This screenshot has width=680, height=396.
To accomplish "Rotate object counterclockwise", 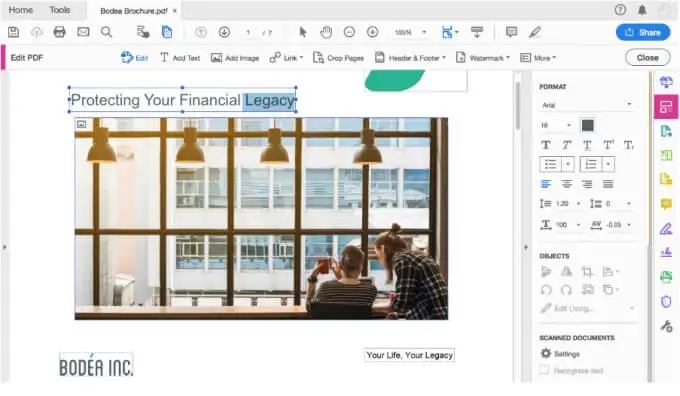I will pos(546,290).
